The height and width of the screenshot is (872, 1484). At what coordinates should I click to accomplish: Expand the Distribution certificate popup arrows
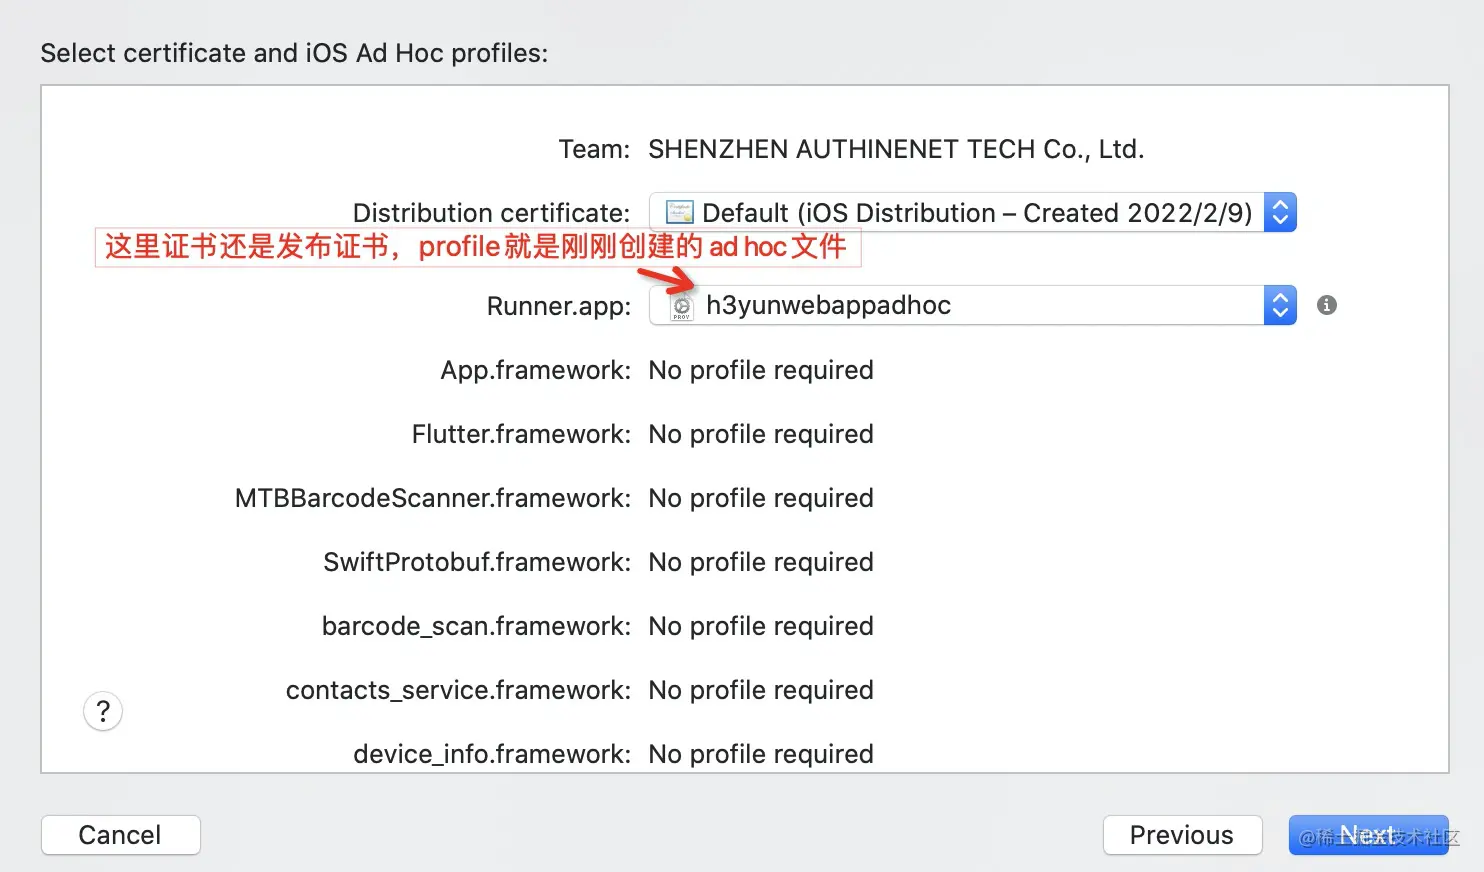coord(1280,212)
